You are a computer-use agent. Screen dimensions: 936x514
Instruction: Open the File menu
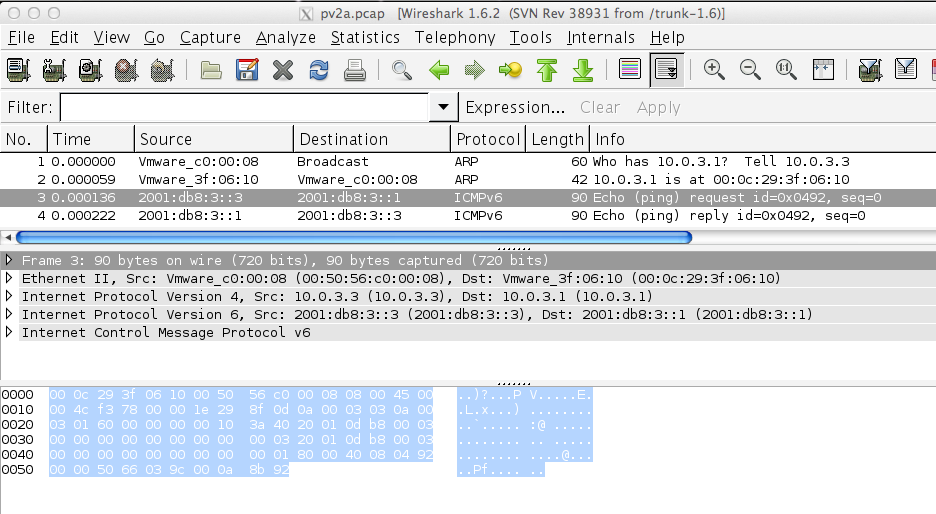tap(21, 38)
